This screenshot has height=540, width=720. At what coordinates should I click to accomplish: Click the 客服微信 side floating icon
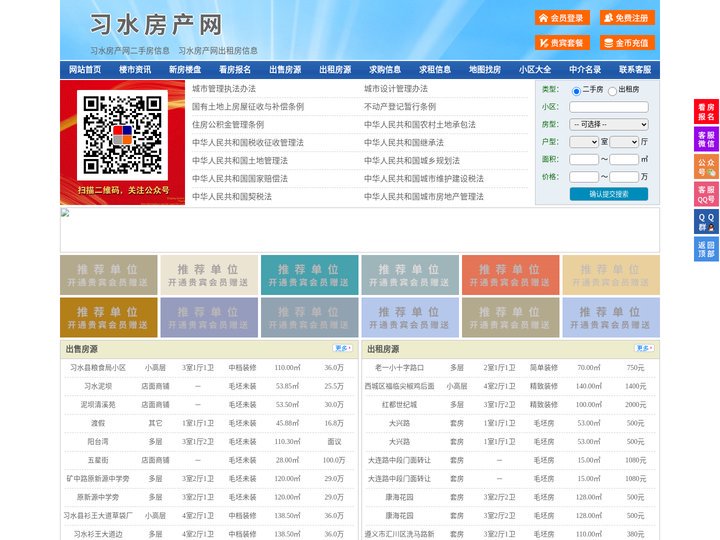(x=706, y=139)
